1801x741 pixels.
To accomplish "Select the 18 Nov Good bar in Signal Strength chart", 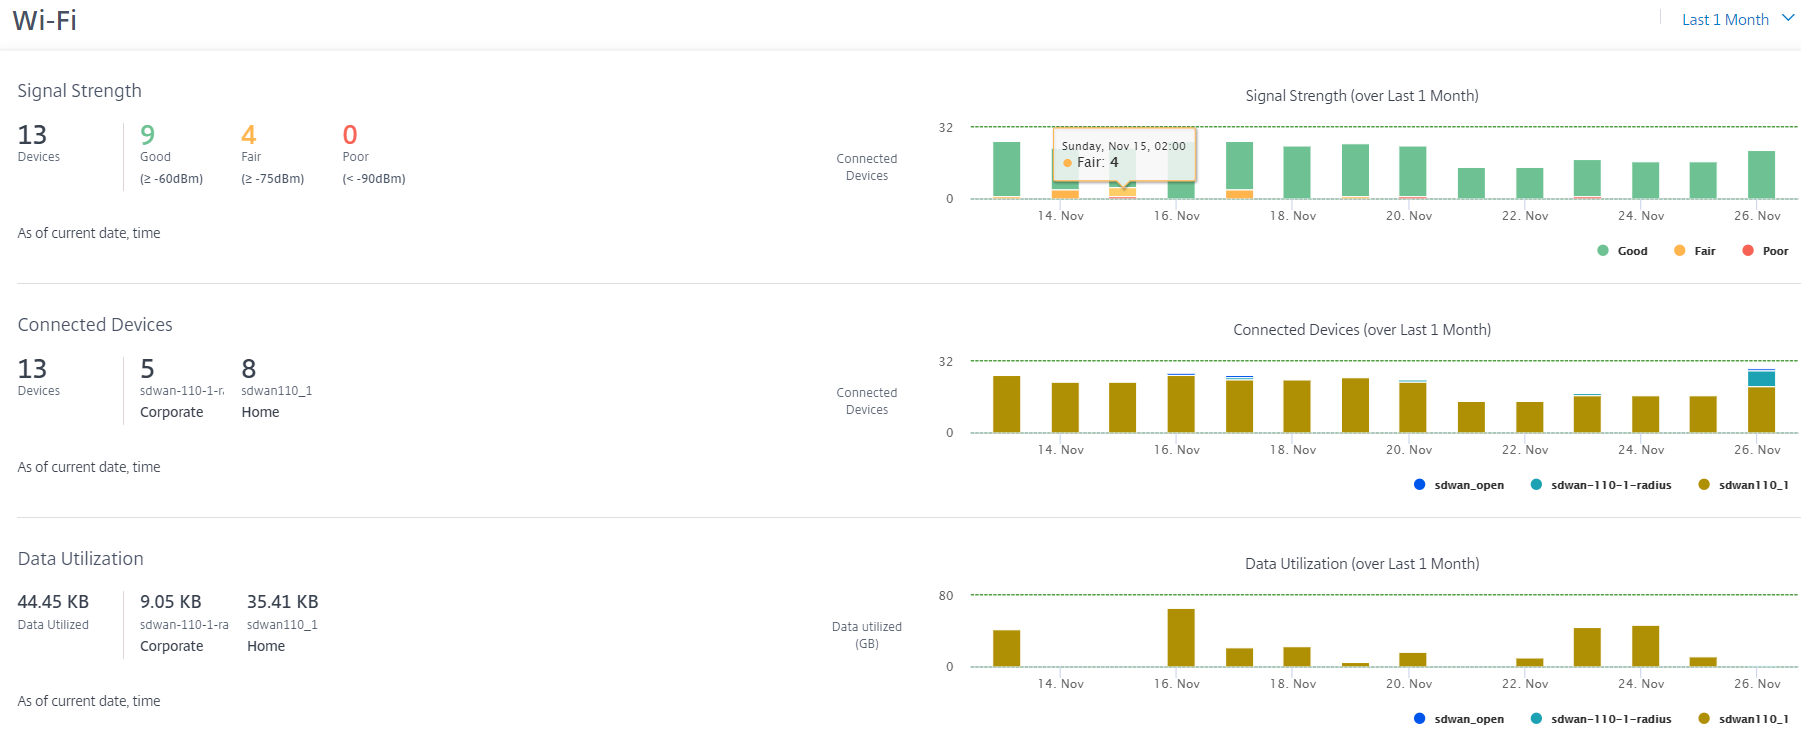I will [1297, 172].
